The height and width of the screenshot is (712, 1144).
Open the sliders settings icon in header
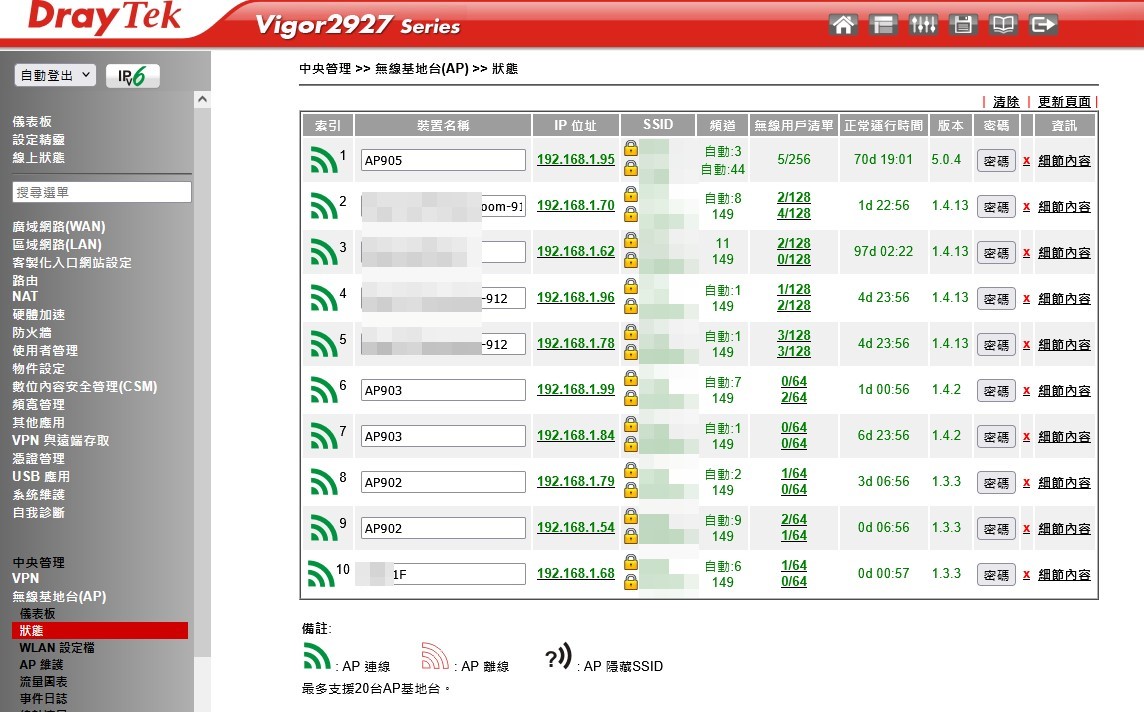[x=923, y=25]
